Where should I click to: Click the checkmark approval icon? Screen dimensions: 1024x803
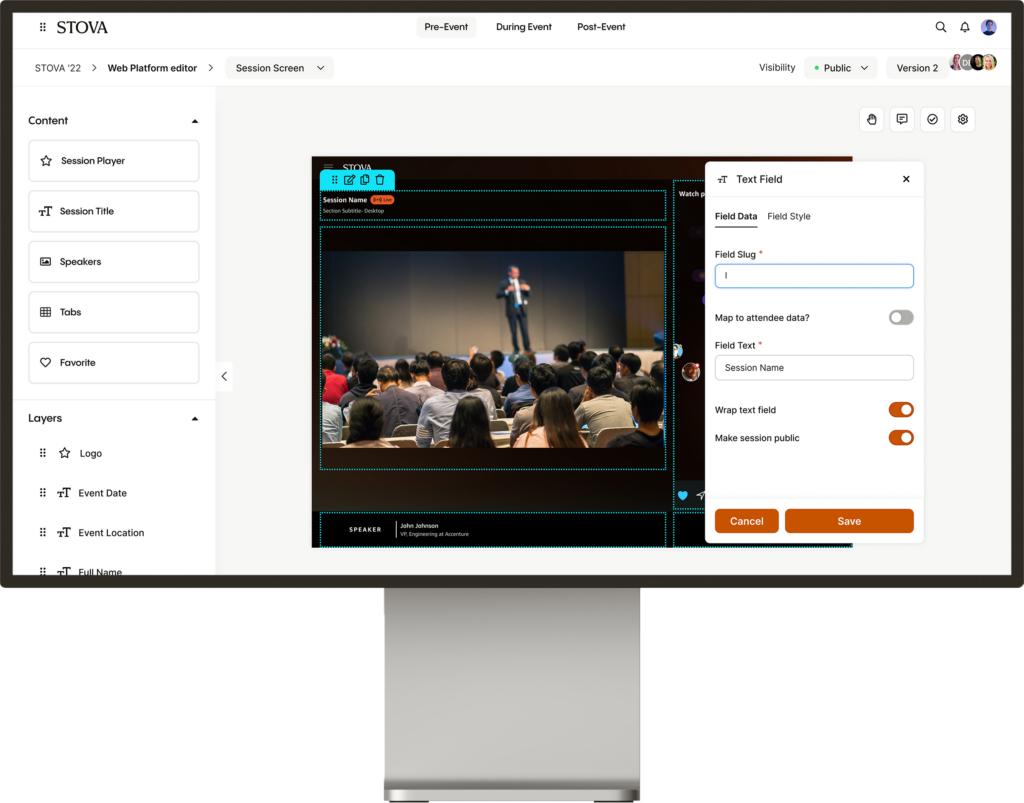pos(932,119)
